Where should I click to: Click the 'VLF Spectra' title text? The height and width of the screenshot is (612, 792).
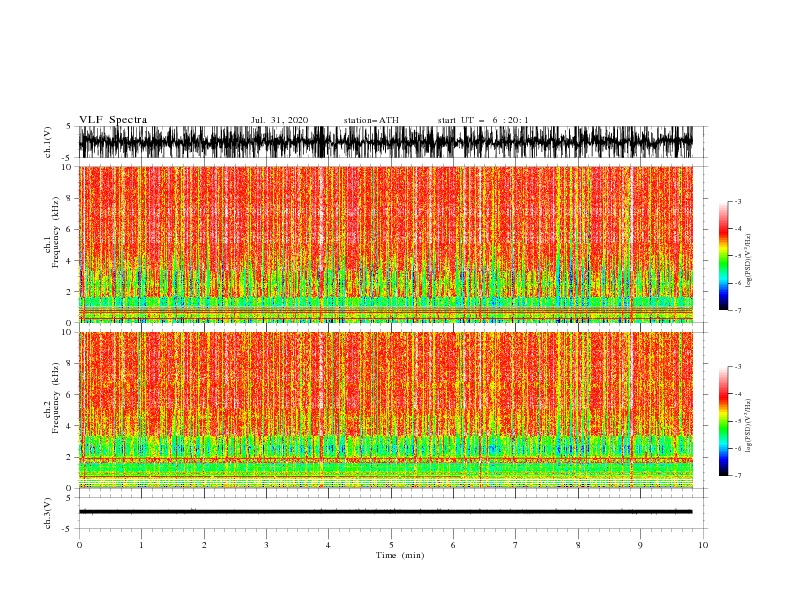113,120
